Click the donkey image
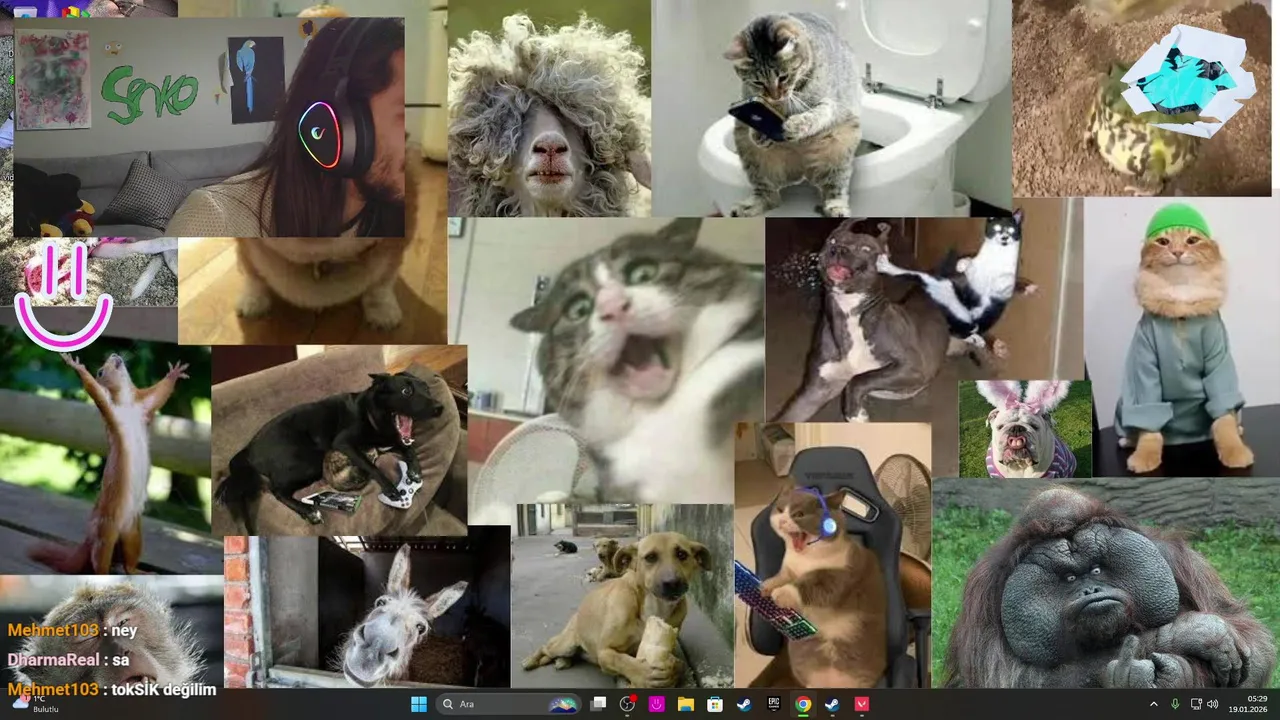1280x720 pixels. tap(367, 612)
